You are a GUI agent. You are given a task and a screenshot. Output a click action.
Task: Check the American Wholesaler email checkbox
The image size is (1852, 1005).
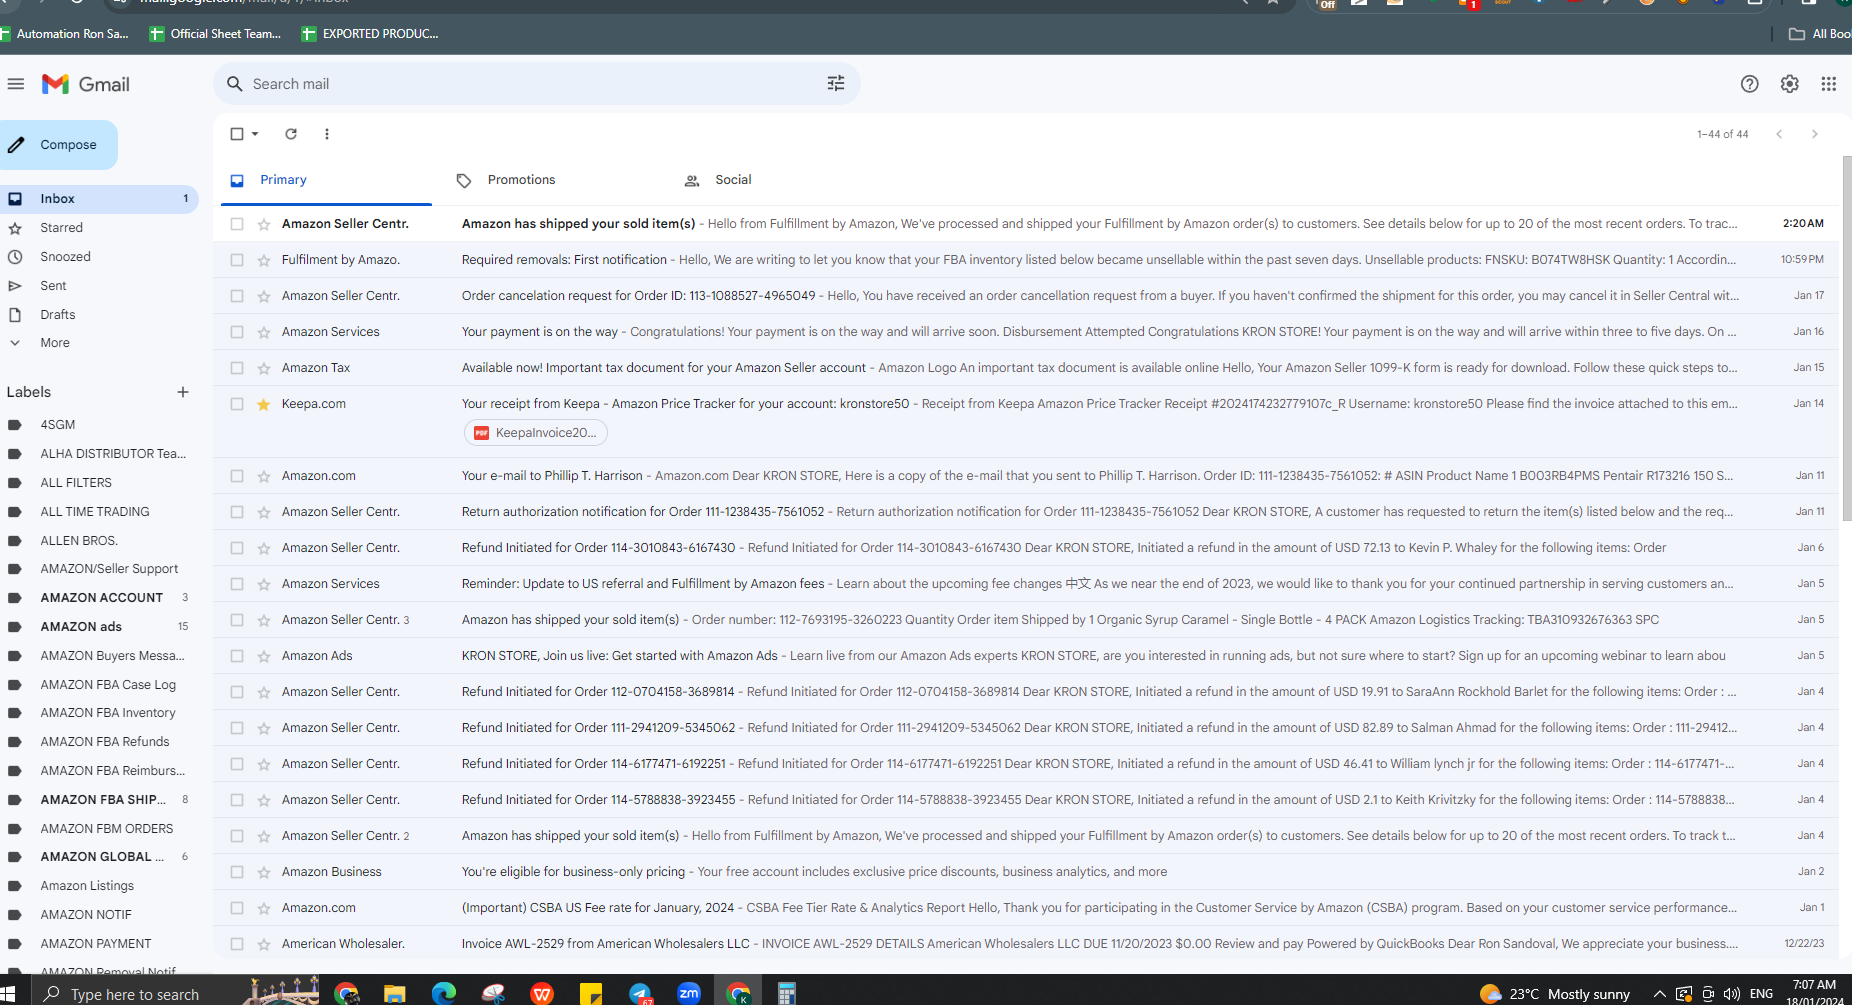[237, 944]
